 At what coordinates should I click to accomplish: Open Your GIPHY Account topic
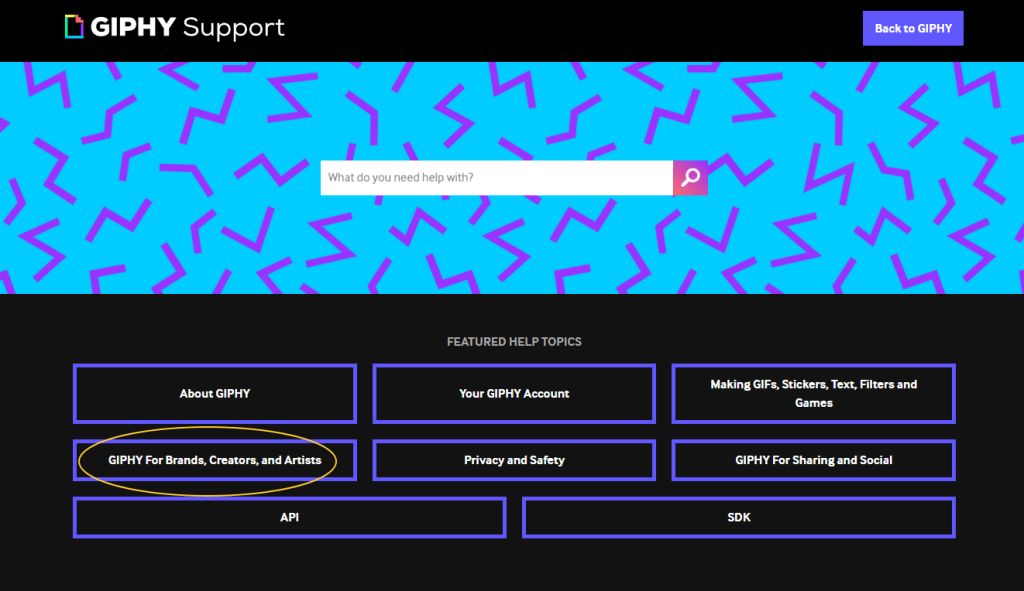pyautogui.click(x=514, y=394)
